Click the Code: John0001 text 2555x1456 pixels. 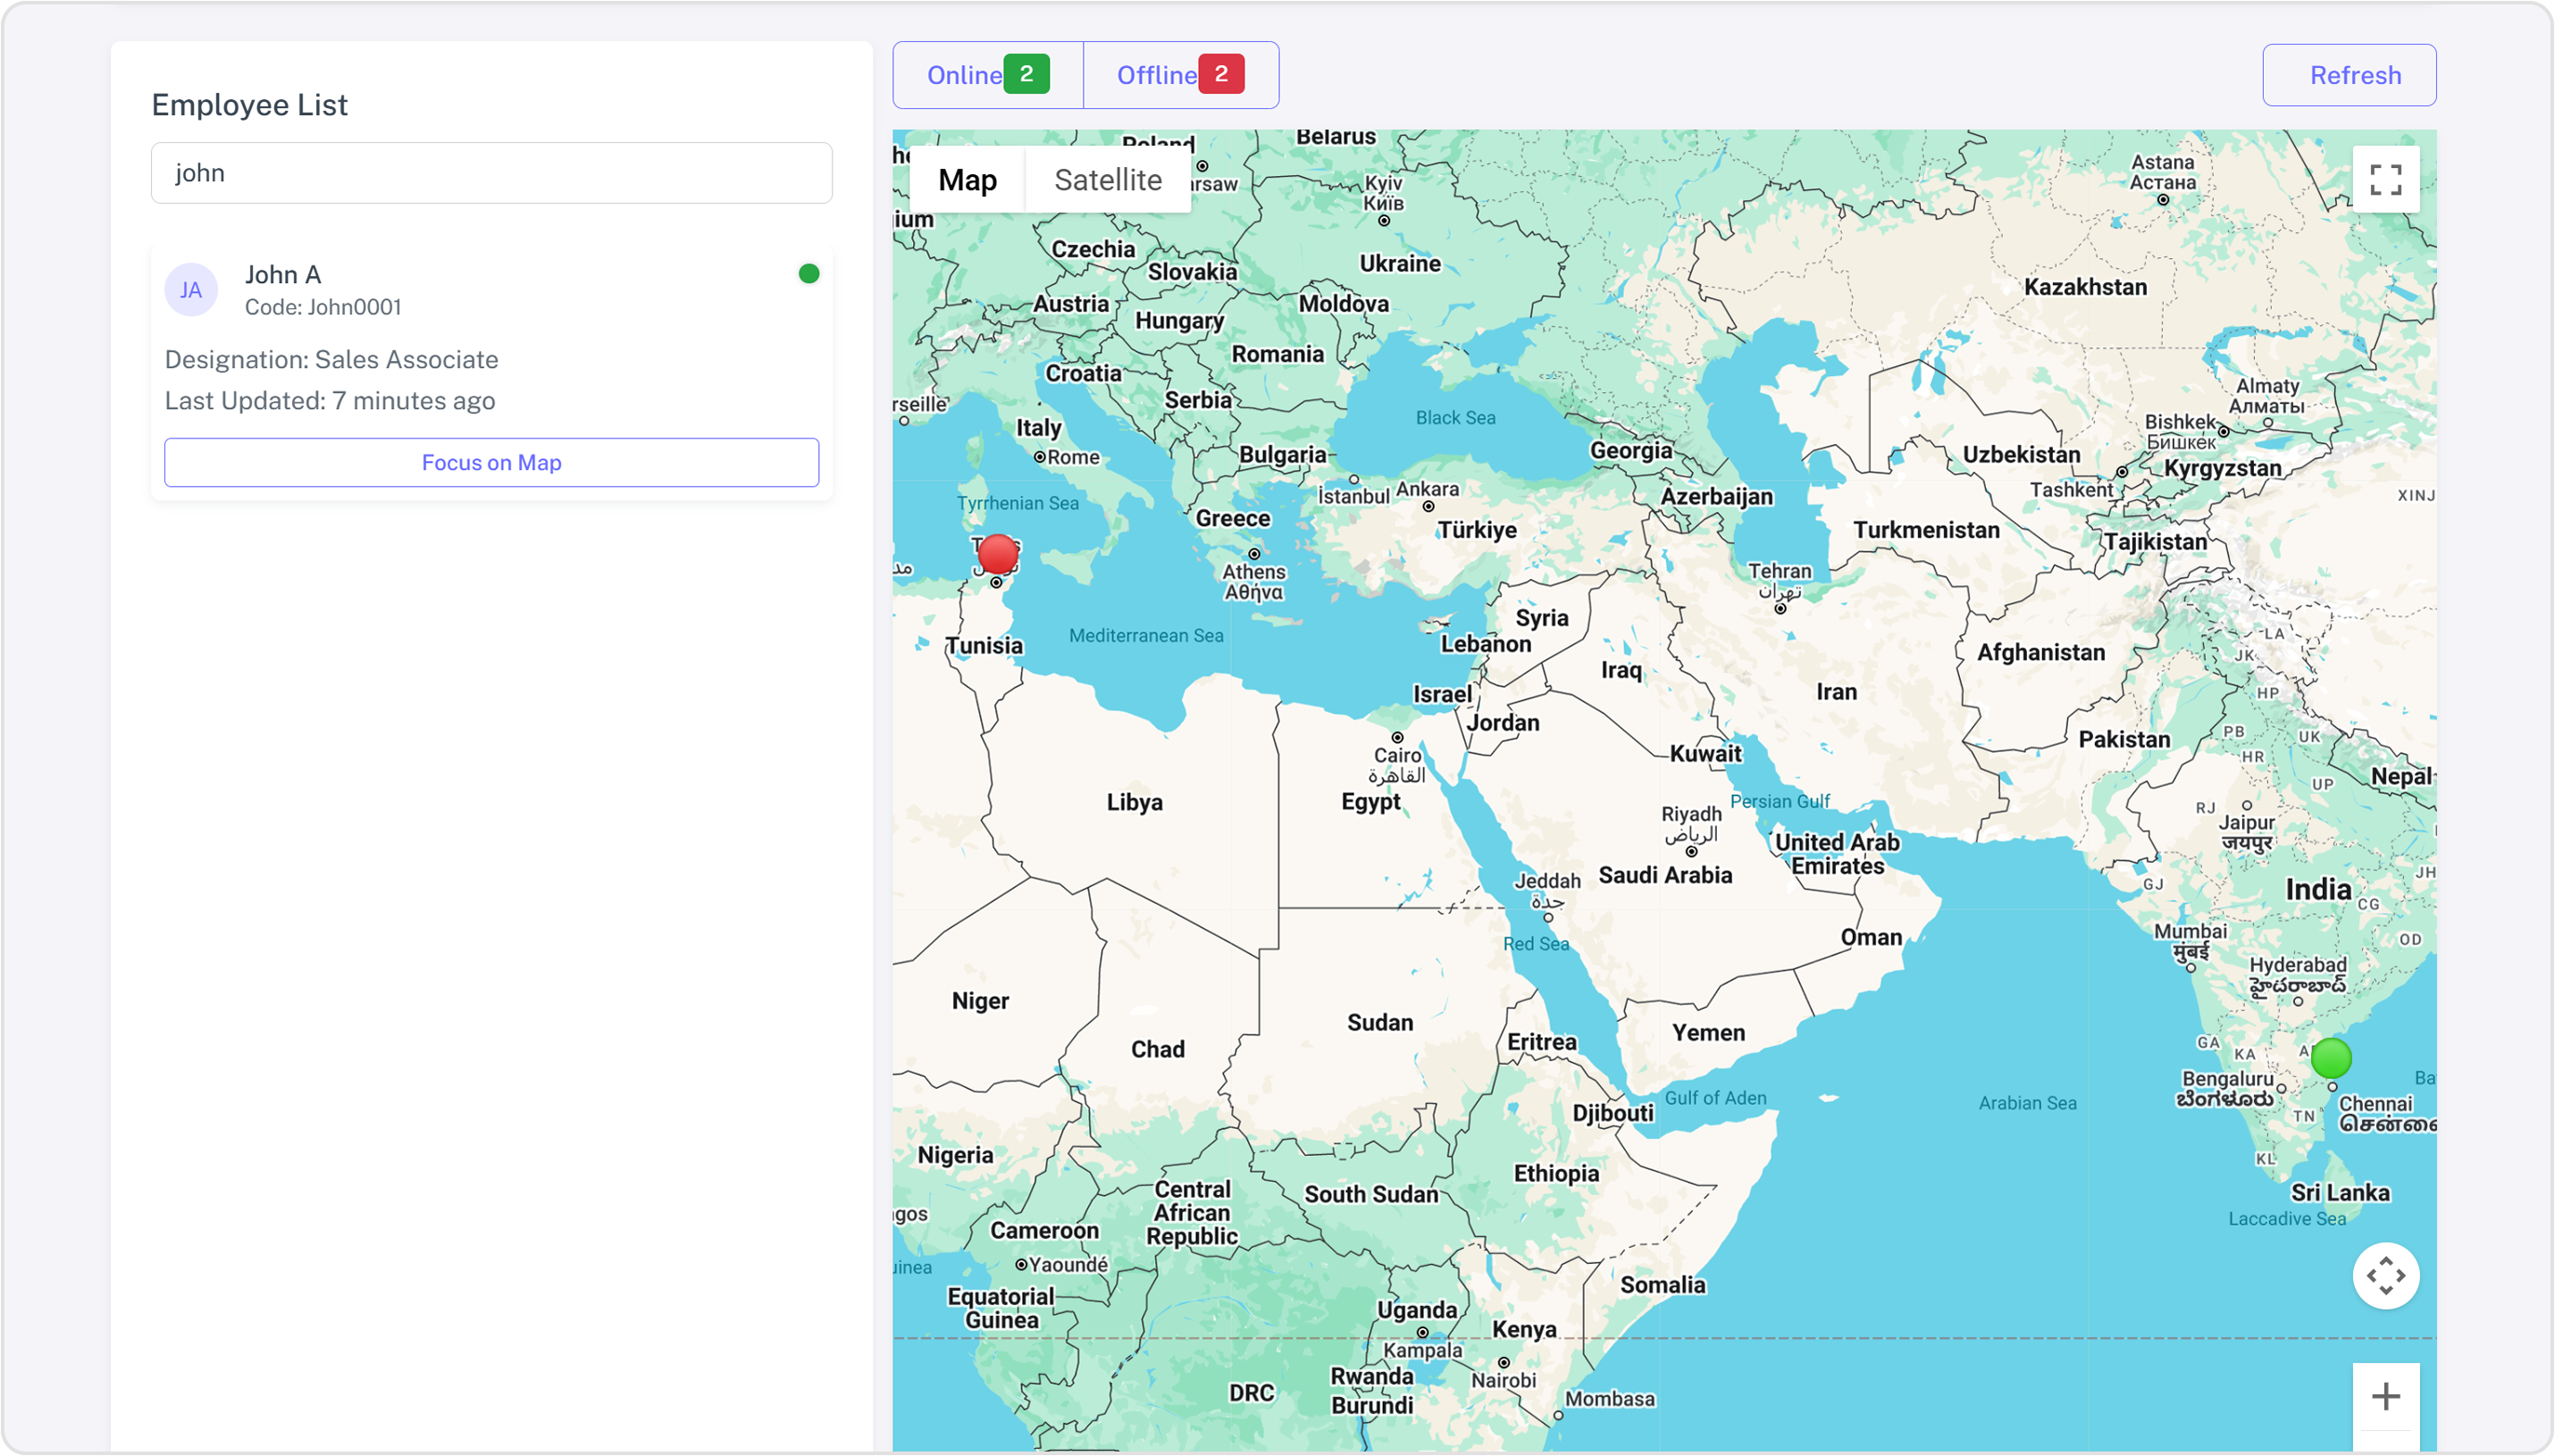[323, 307]
